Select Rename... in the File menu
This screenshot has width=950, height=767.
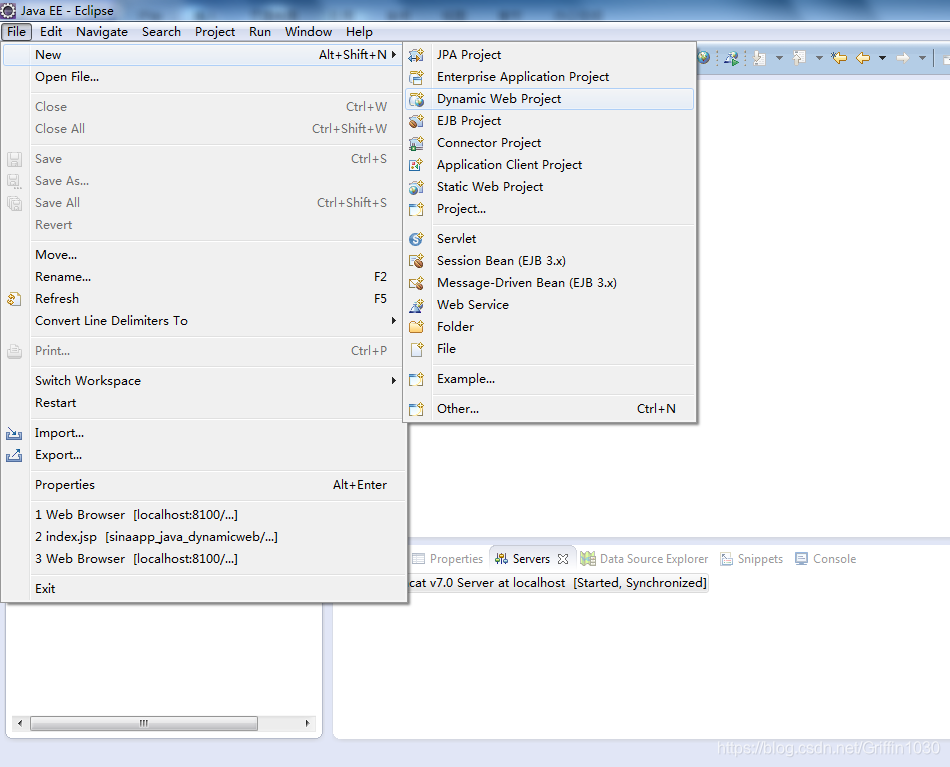pyautogui.click(x=202, y=277)
